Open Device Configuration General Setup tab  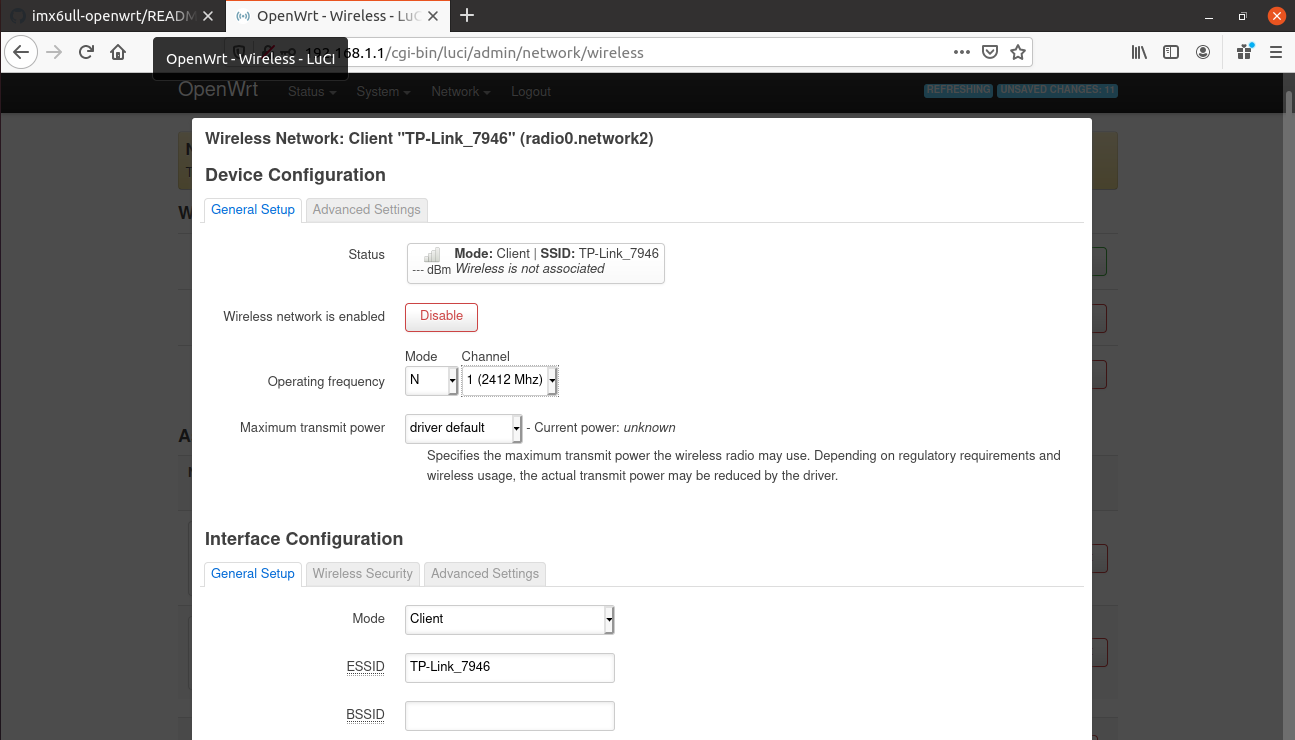coord(253,209)
